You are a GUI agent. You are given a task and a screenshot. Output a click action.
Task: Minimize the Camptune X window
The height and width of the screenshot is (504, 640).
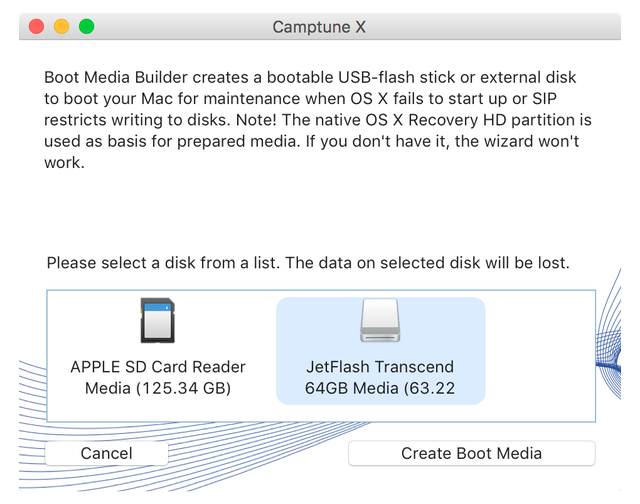coord(61,27)
